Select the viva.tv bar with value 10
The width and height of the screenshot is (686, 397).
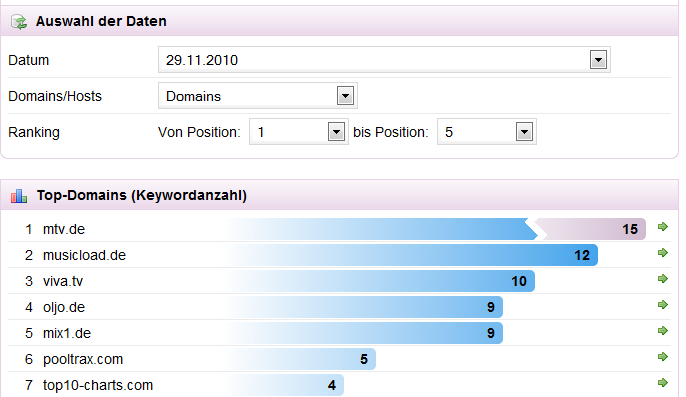[x=380, y=281]
